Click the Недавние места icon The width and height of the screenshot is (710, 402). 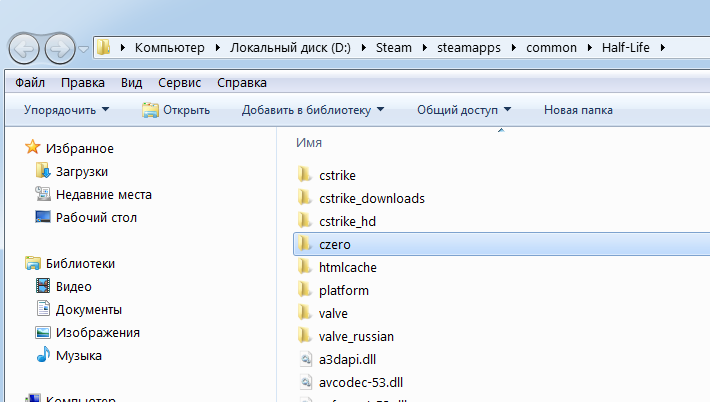coord(43,194)
